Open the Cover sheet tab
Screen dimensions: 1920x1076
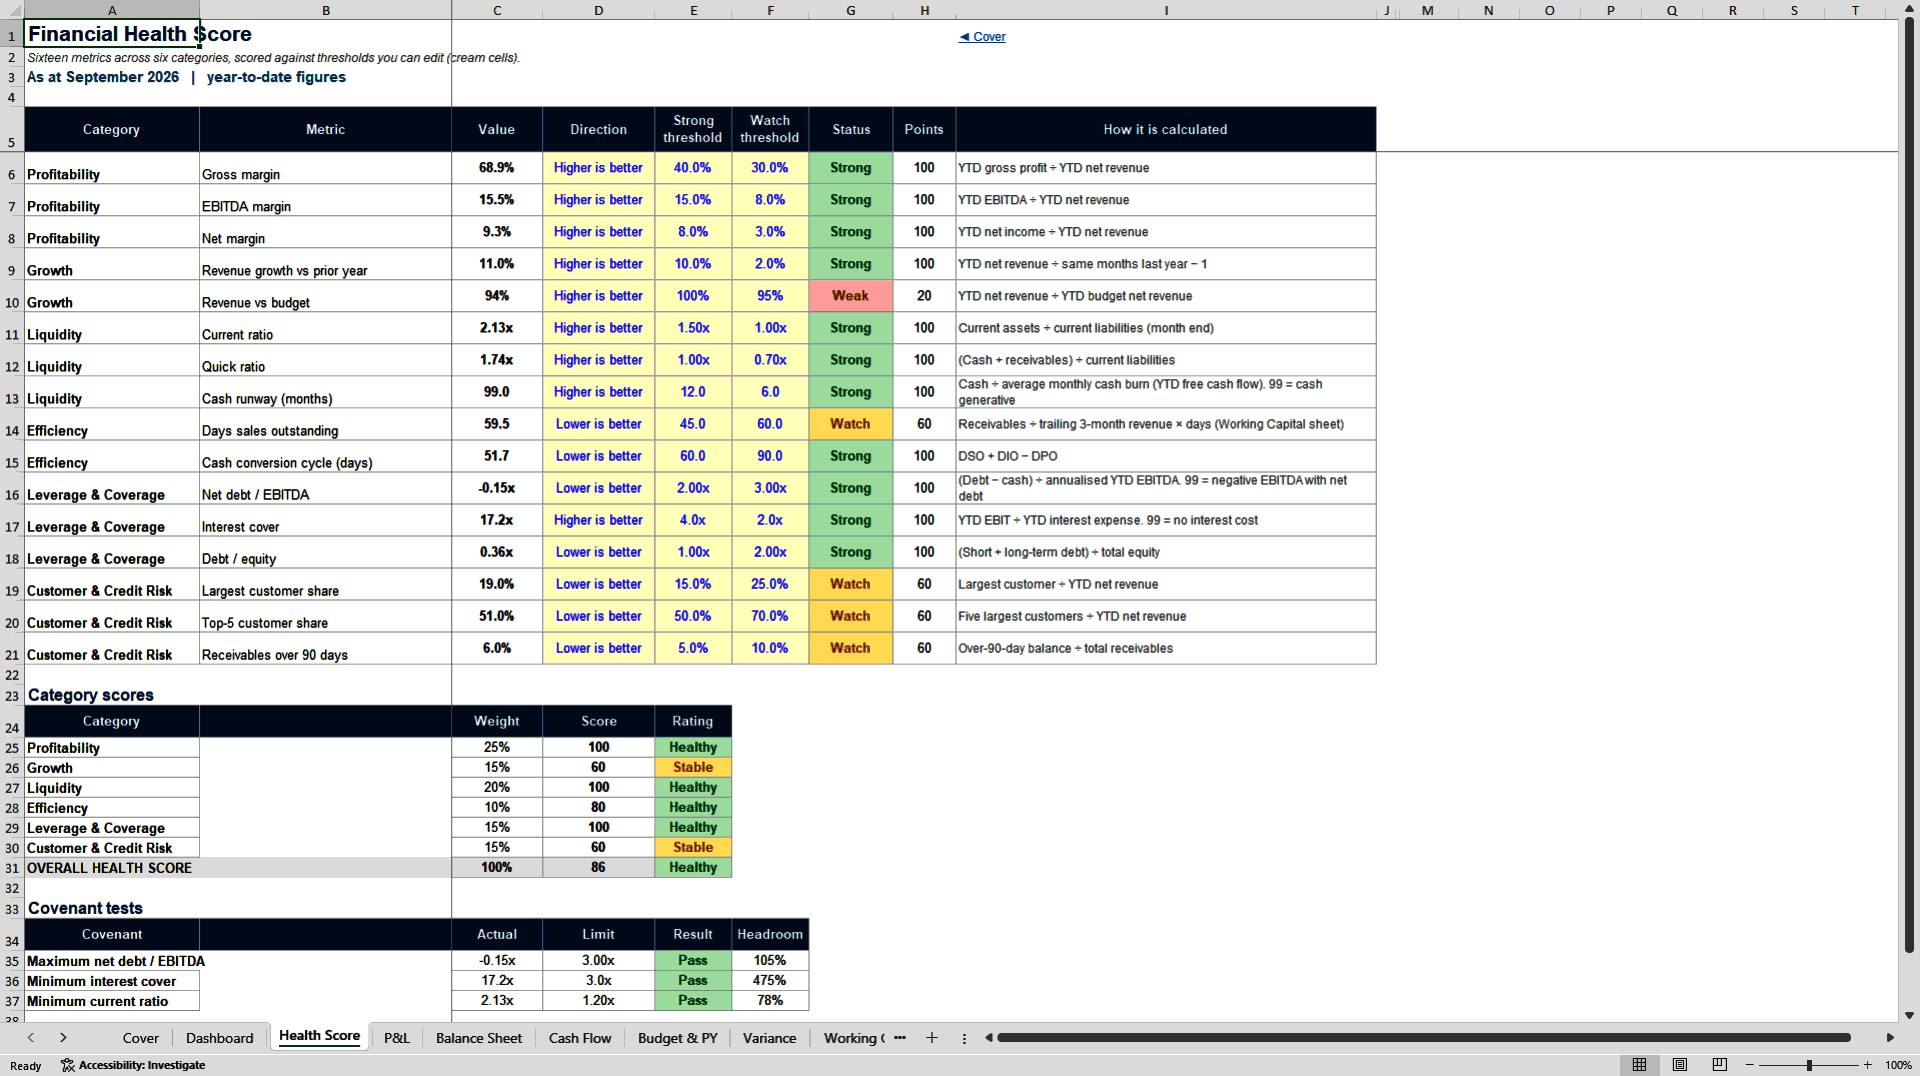tap(140, 1038)
